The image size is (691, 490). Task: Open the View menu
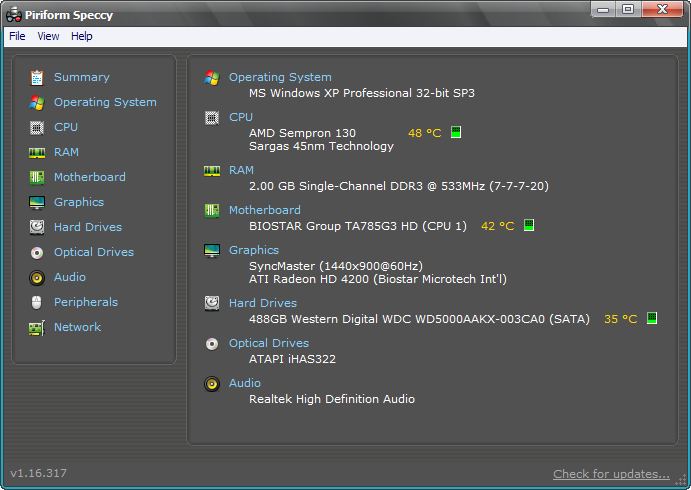48,36
